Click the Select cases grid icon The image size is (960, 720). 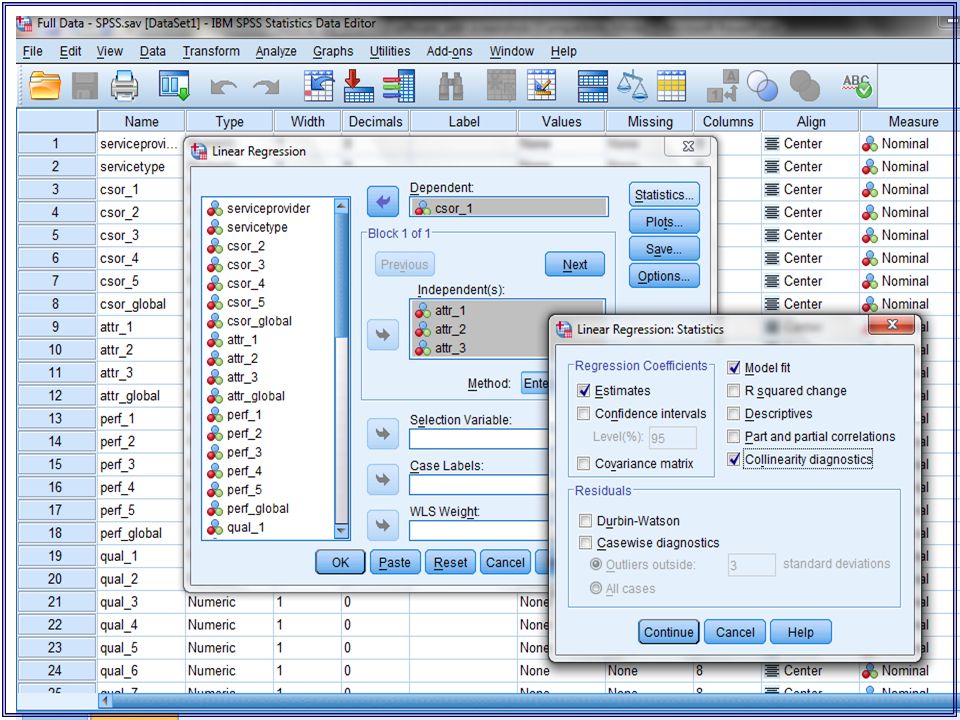tap(672, 86)
